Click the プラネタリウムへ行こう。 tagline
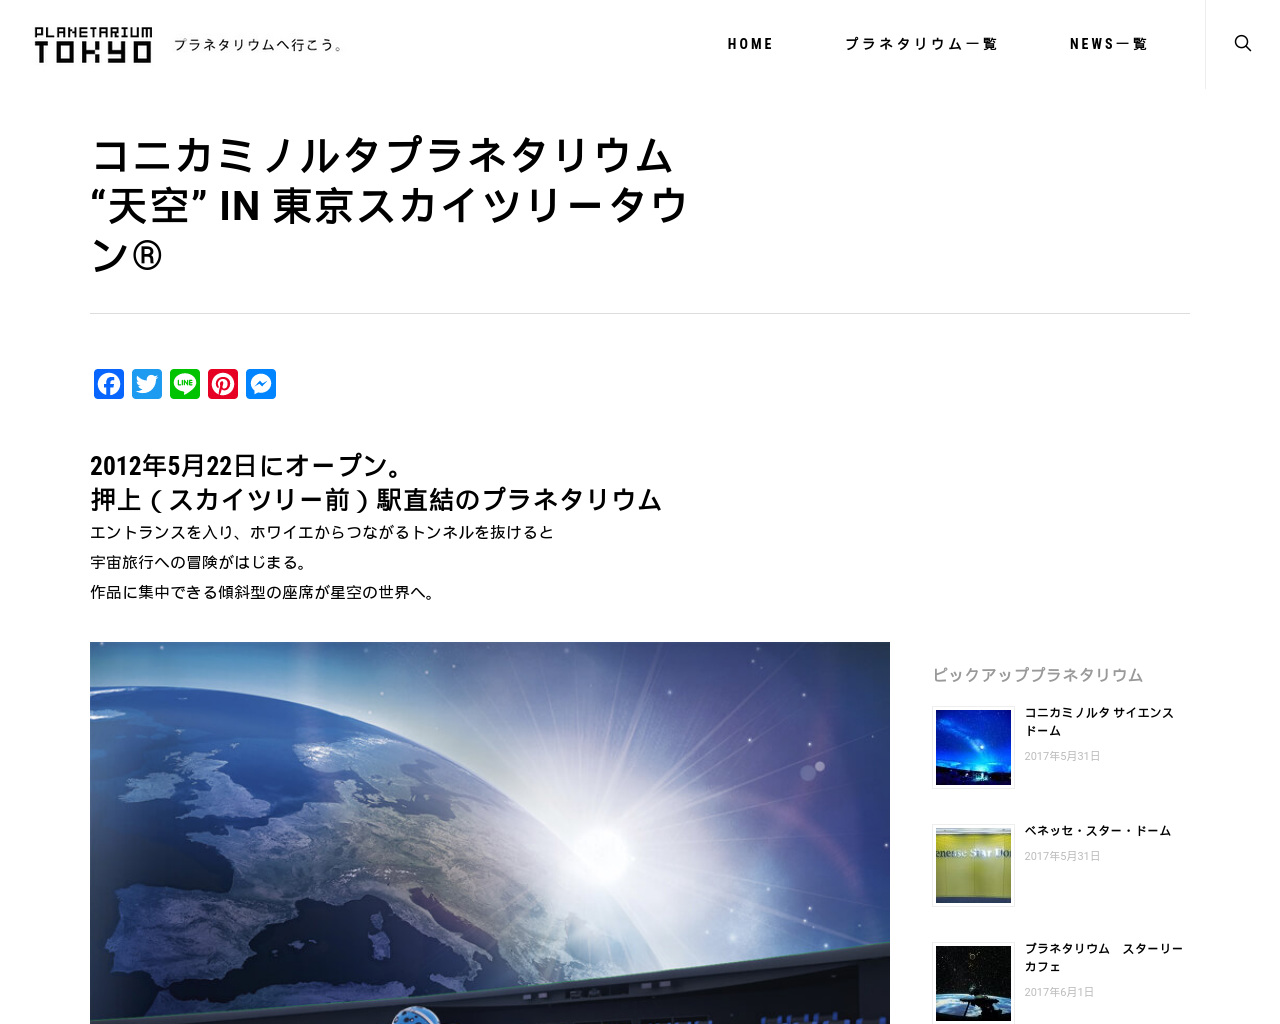Screen dimensions: 1280x1024 point(258,45)
